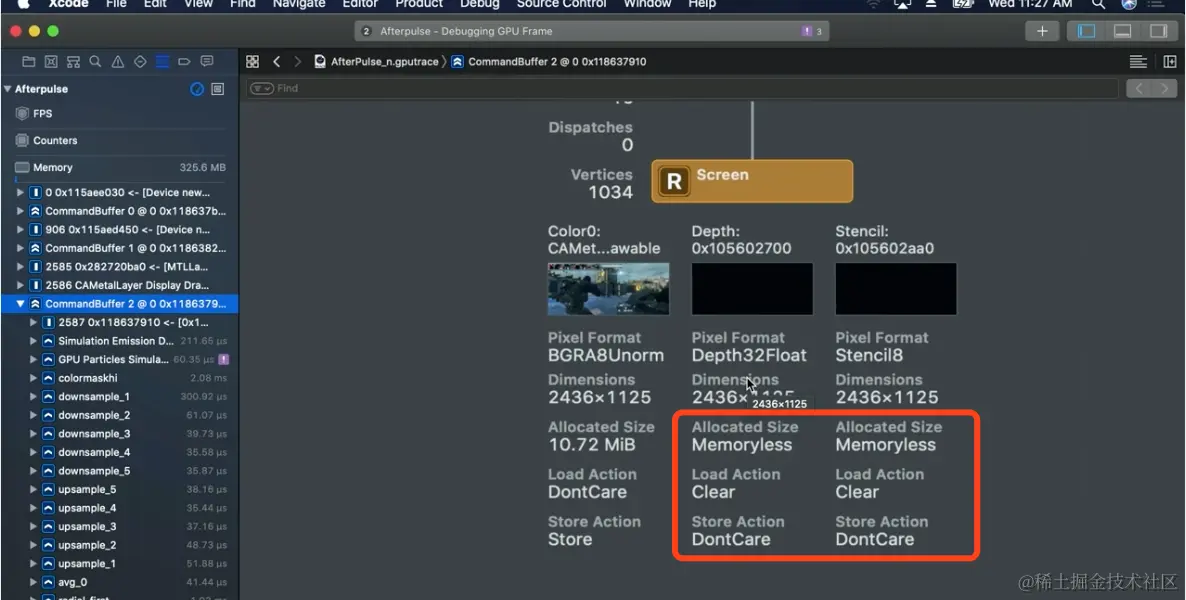Add editor pane on the right
The image size is (1186, 600).
click(x=1169, y=62)
